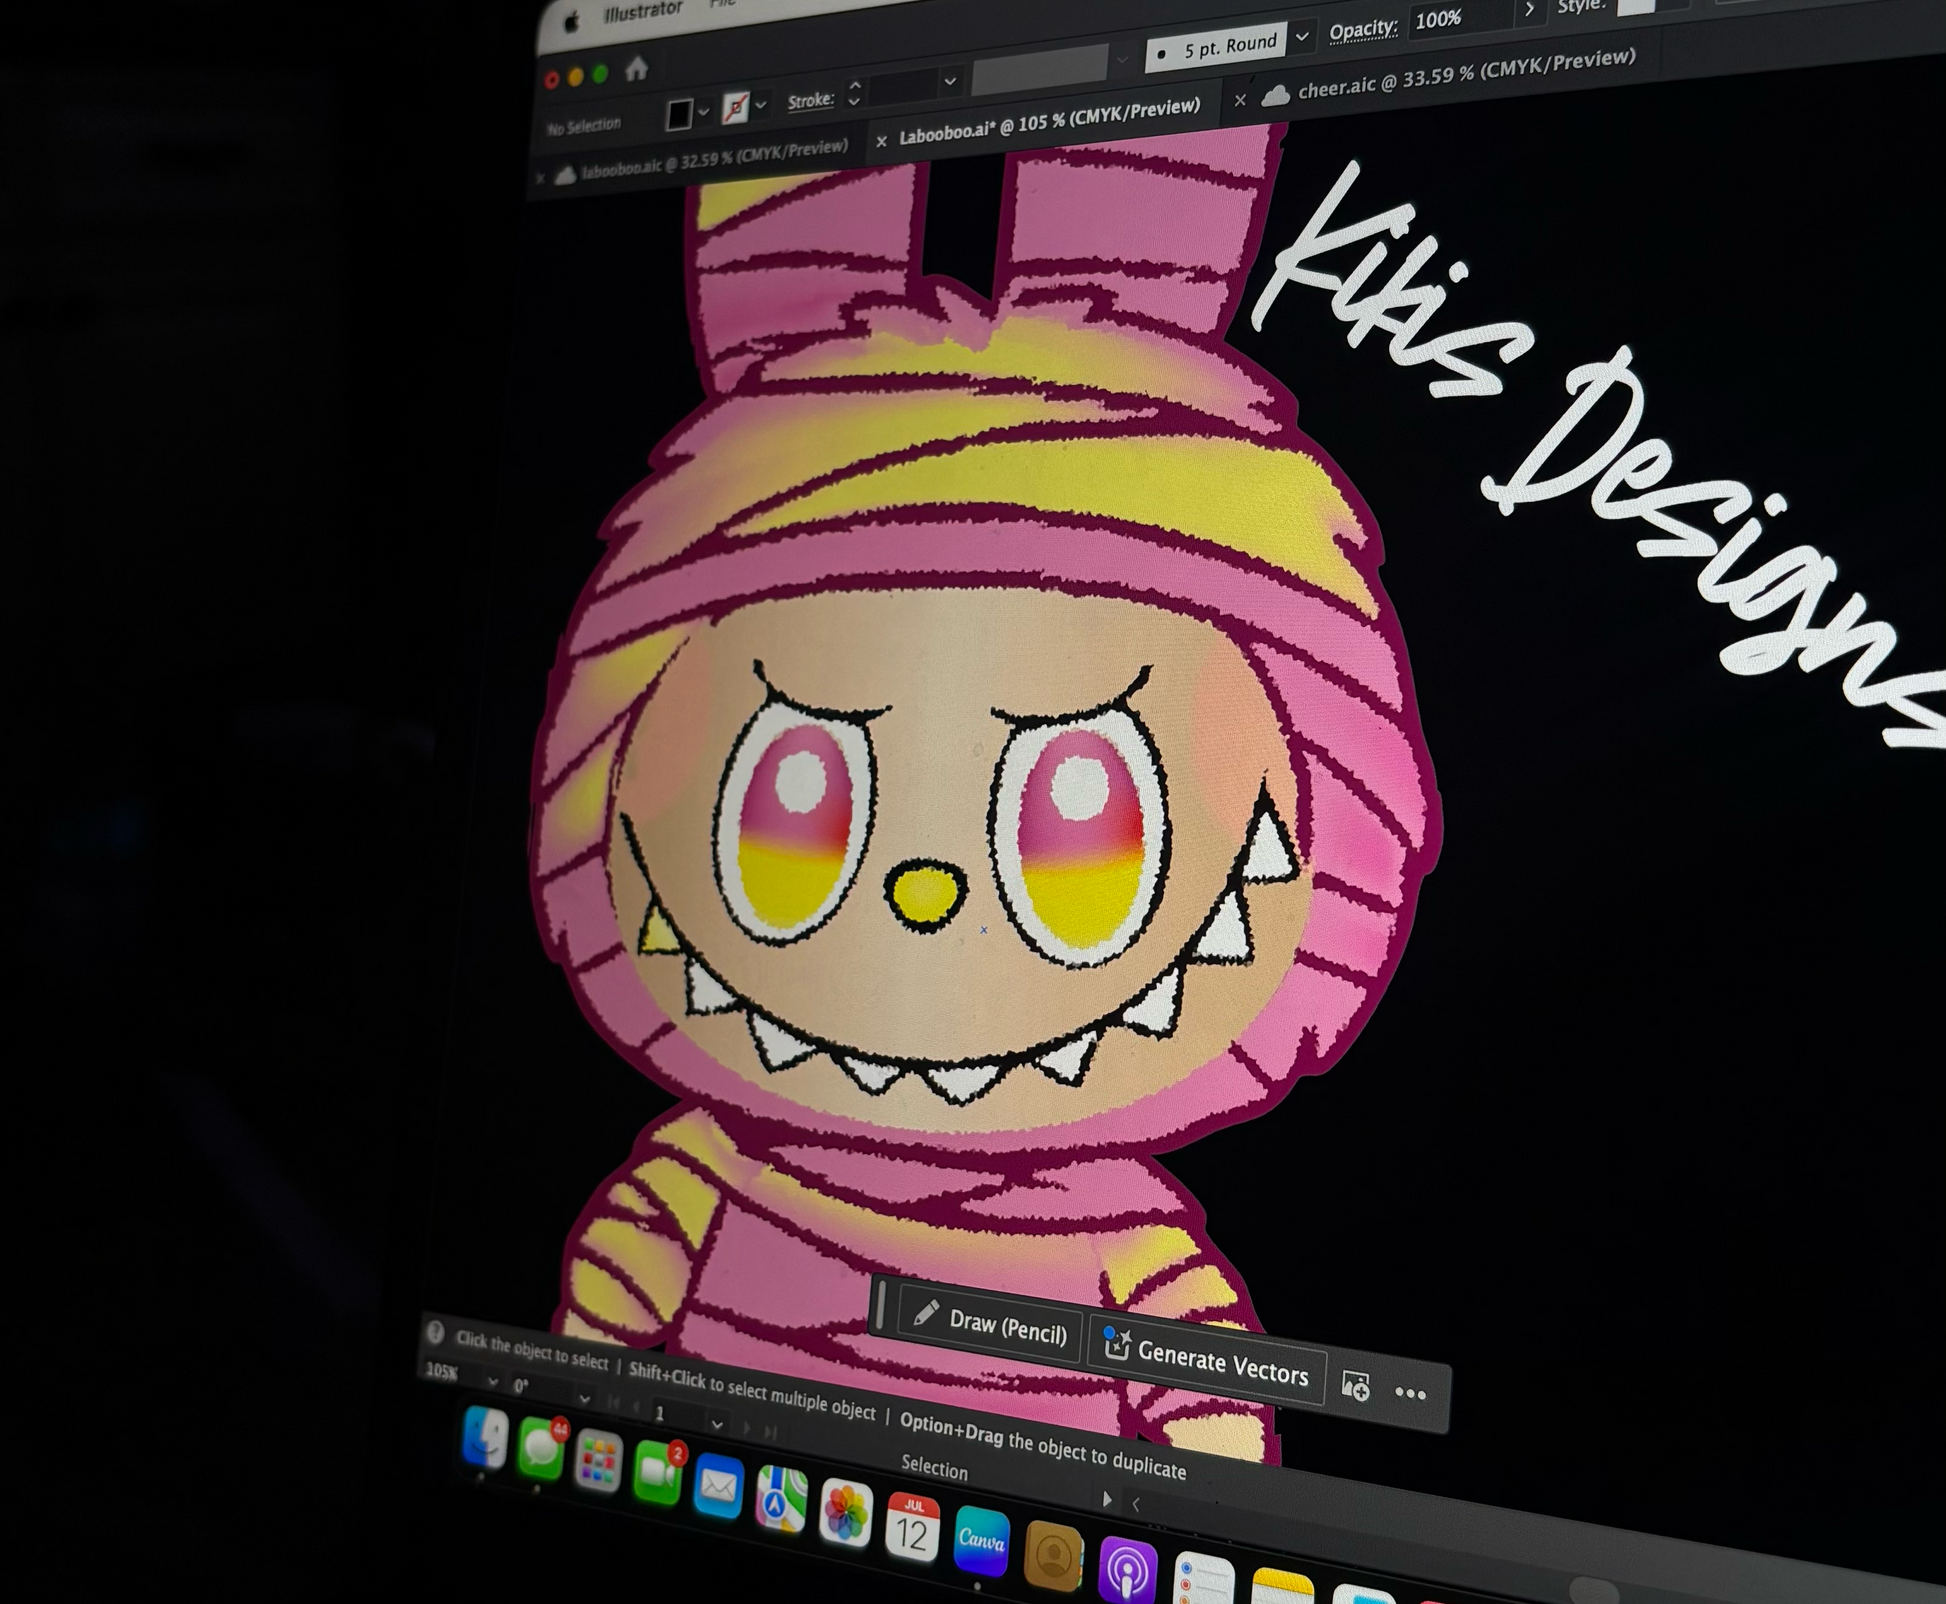Go to the first artboard

click(616, 1403)
